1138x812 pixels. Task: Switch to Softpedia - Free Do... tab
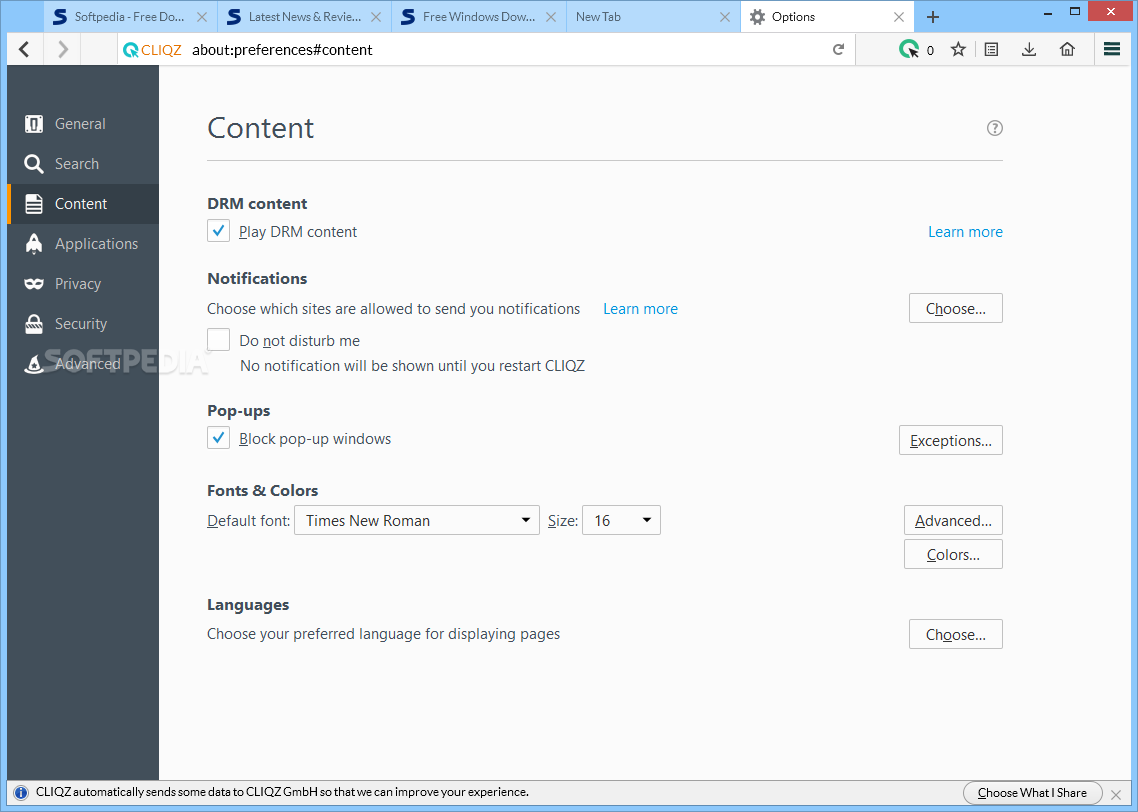[x=131, y=17]
